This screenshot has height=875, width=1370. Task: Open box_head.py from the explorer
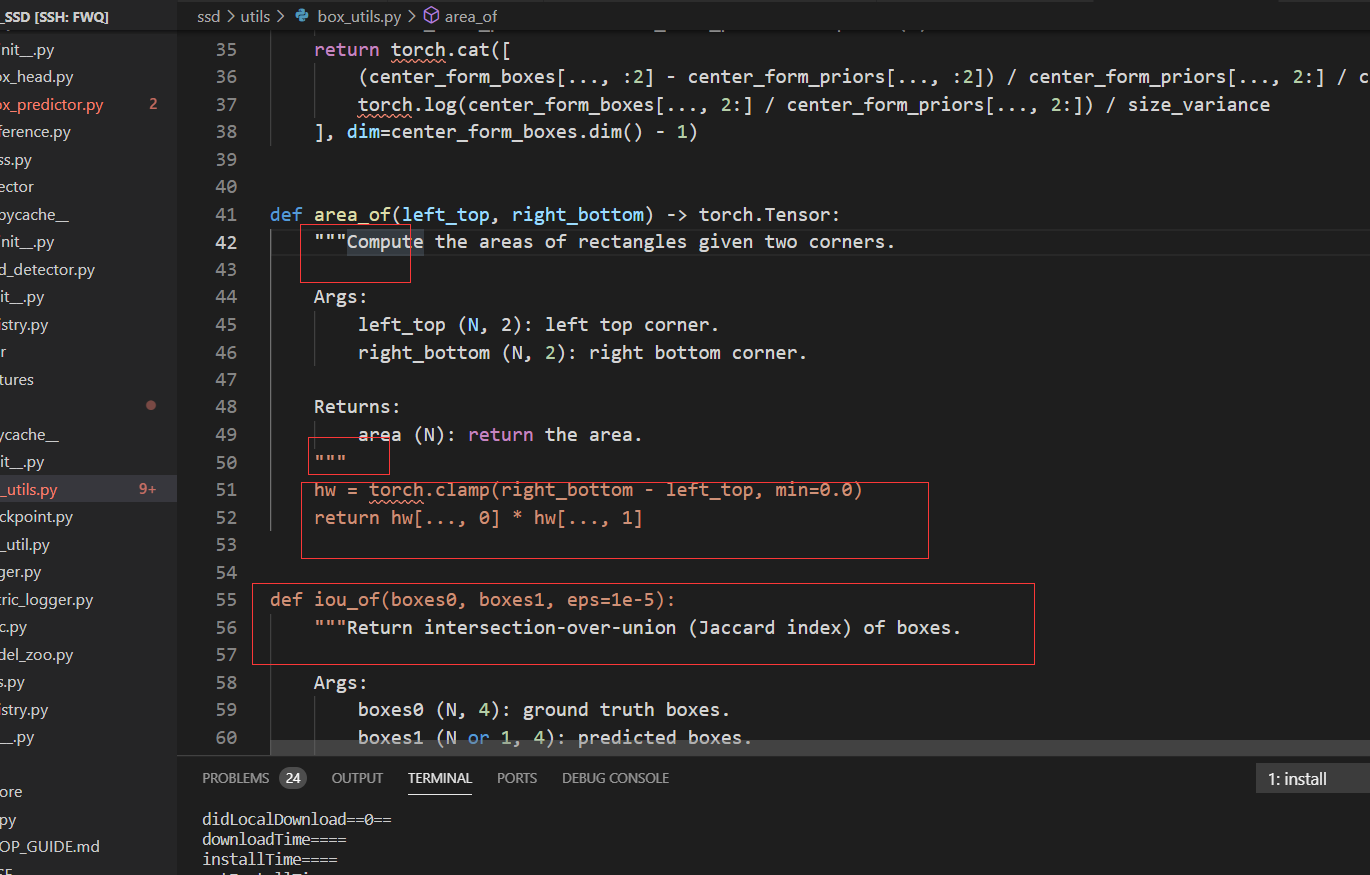(38, 76)
